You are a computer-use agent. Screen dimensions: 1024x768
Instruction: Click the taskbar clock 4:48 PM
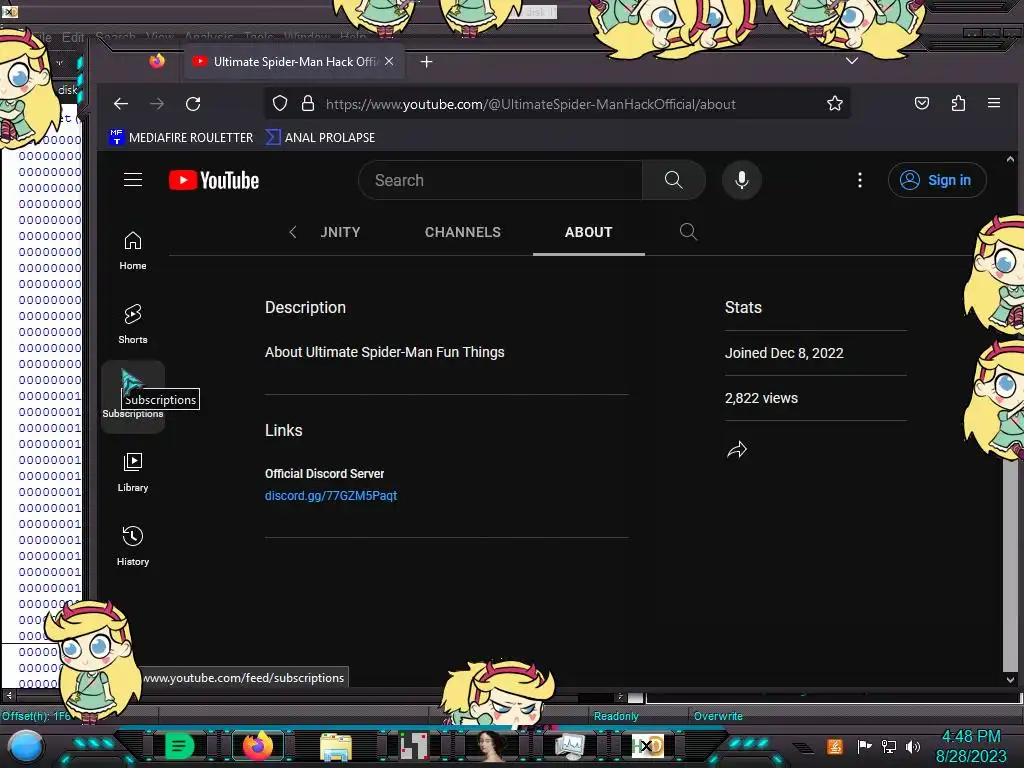click(970, 737)
